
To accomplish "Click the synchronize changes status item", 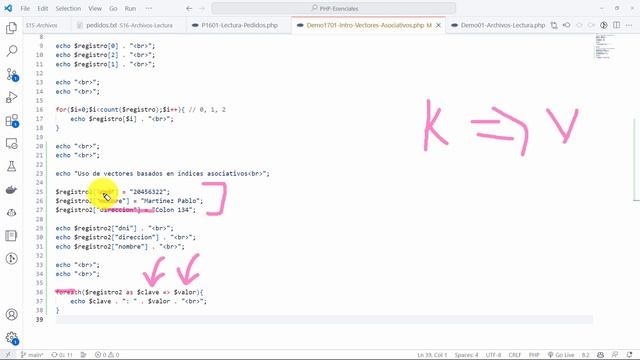I will coord(62,355).
